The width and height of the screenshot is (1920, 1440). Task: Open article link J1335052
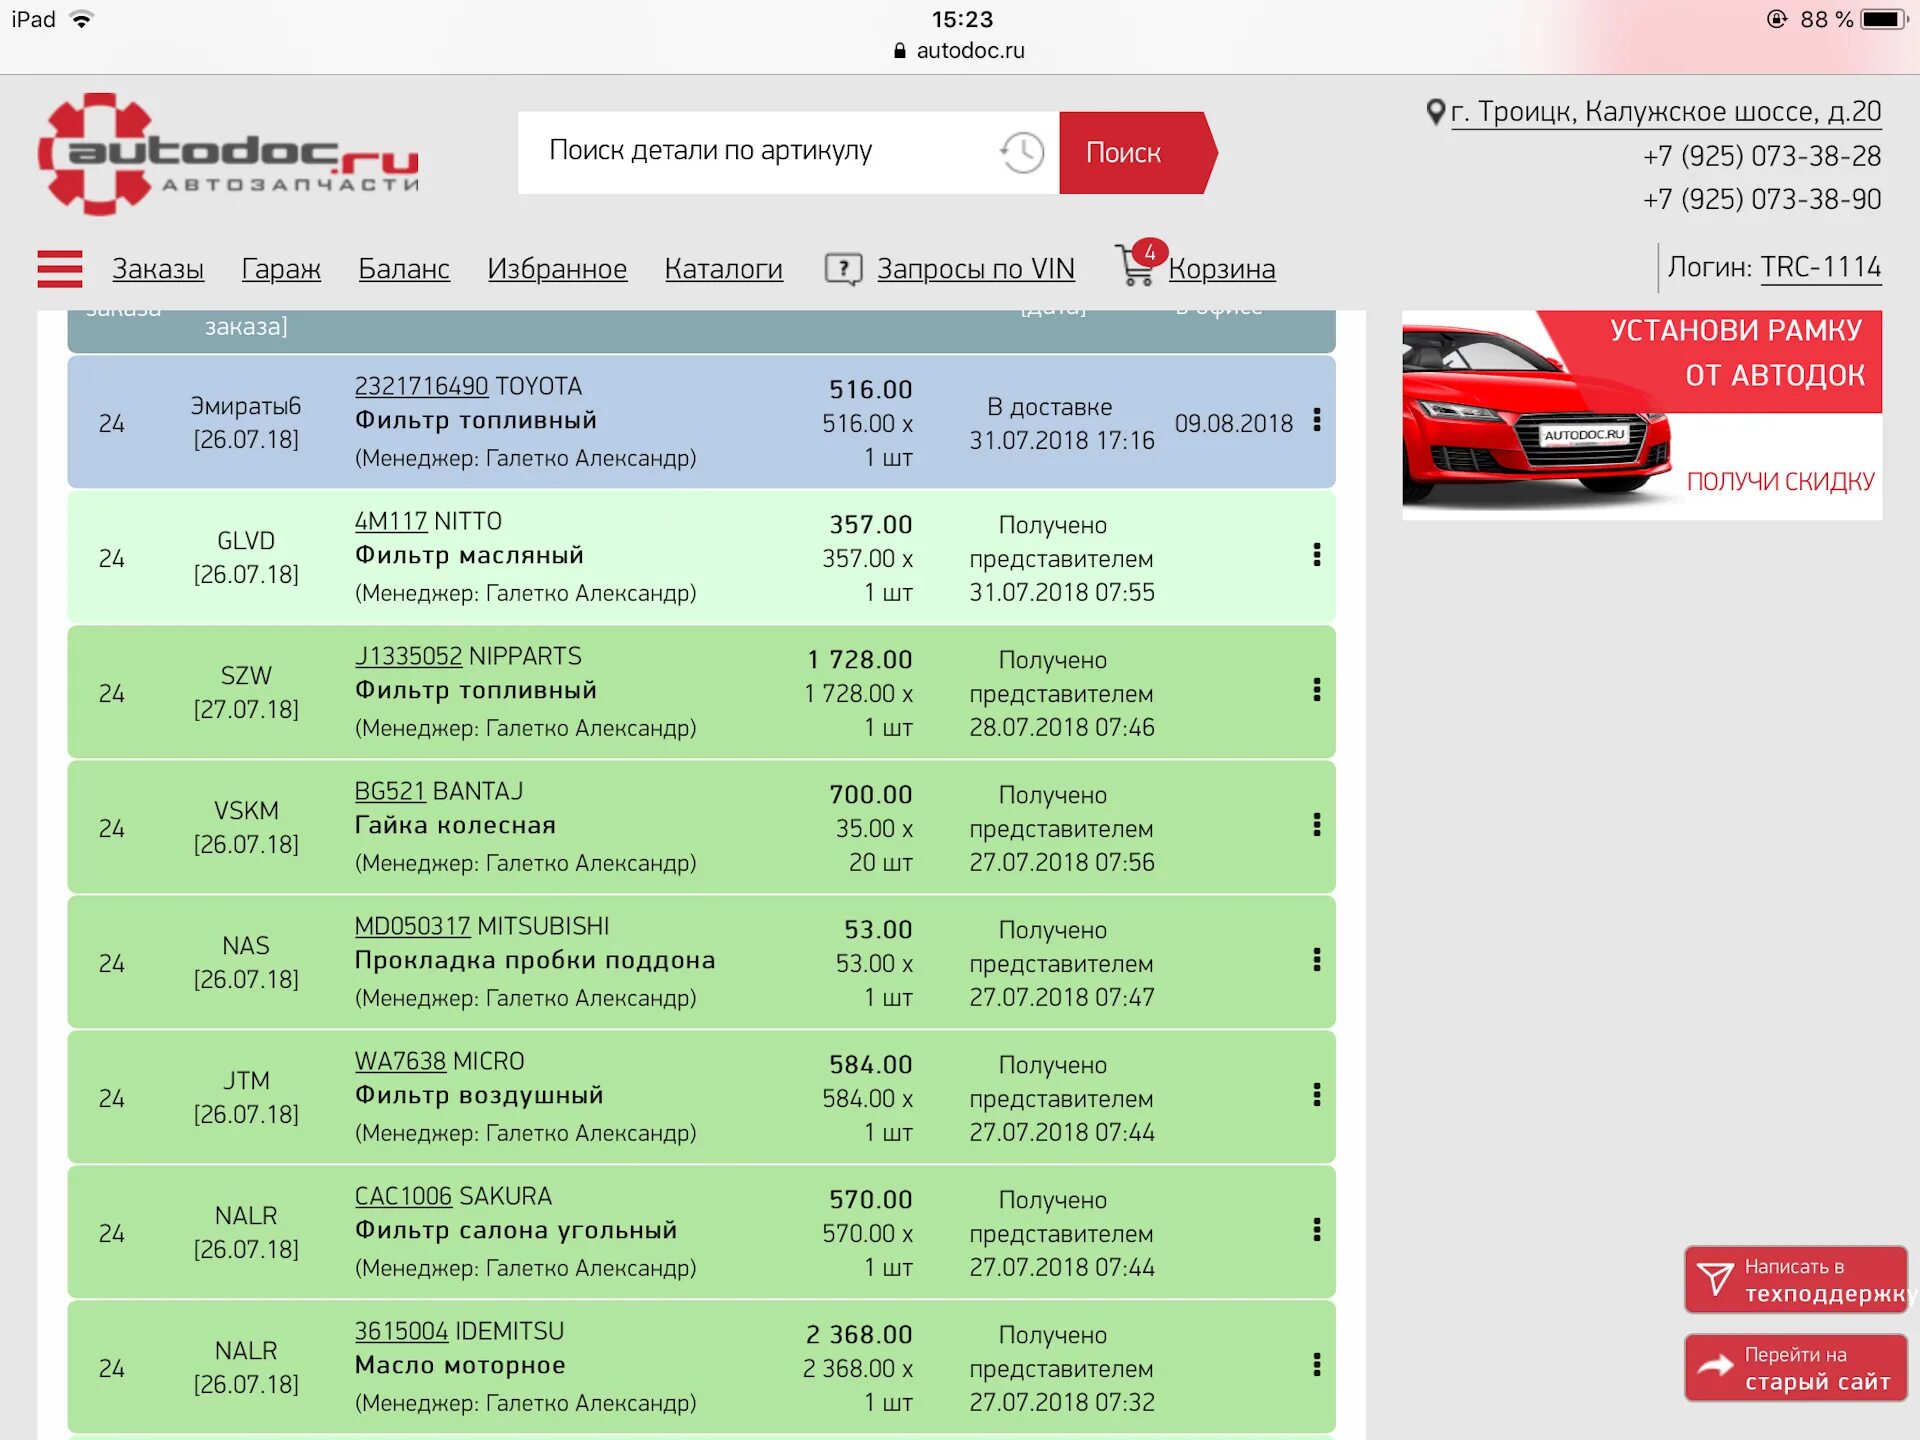[x=408, y=656]
